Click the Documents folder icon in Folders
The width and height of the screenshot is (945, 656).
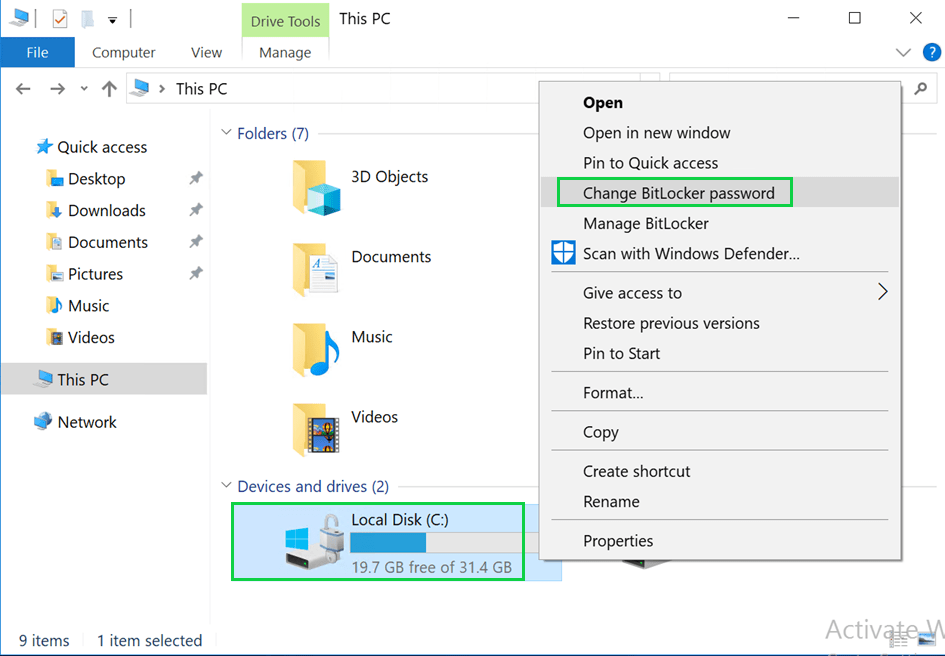(x=316, y=267)
